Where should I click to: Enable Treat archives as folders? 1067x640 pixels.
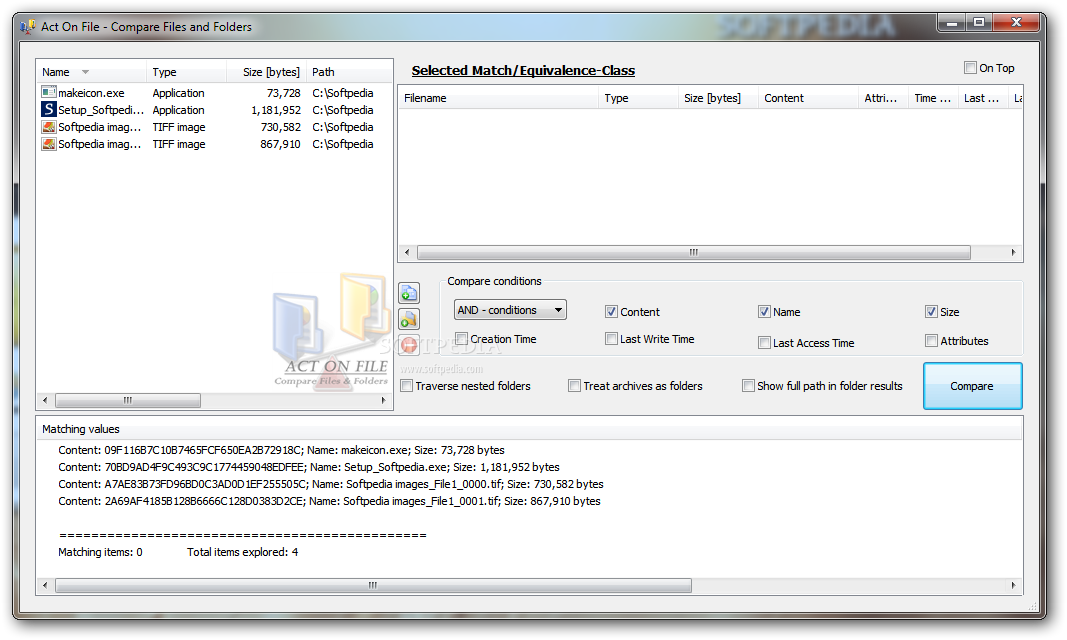point(574,386)
